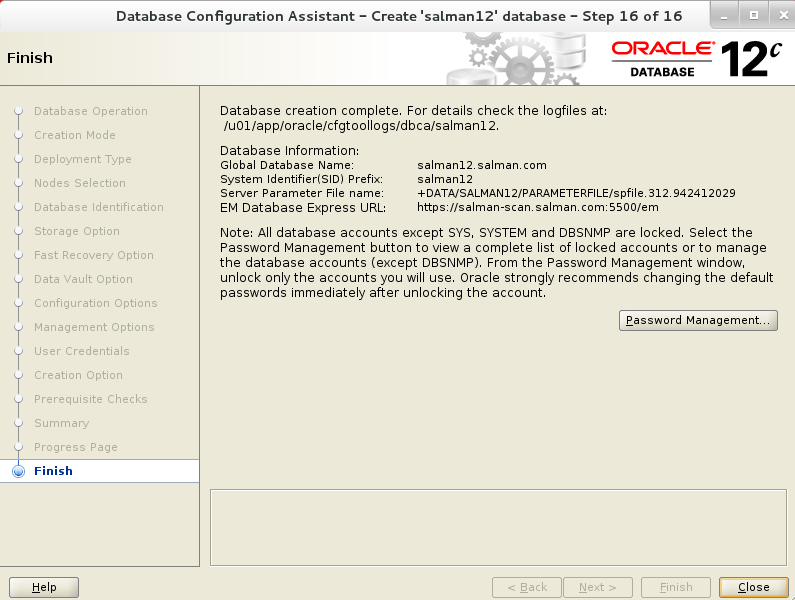
Task: Select the User Credentials step
Action: tap(82, 351)
